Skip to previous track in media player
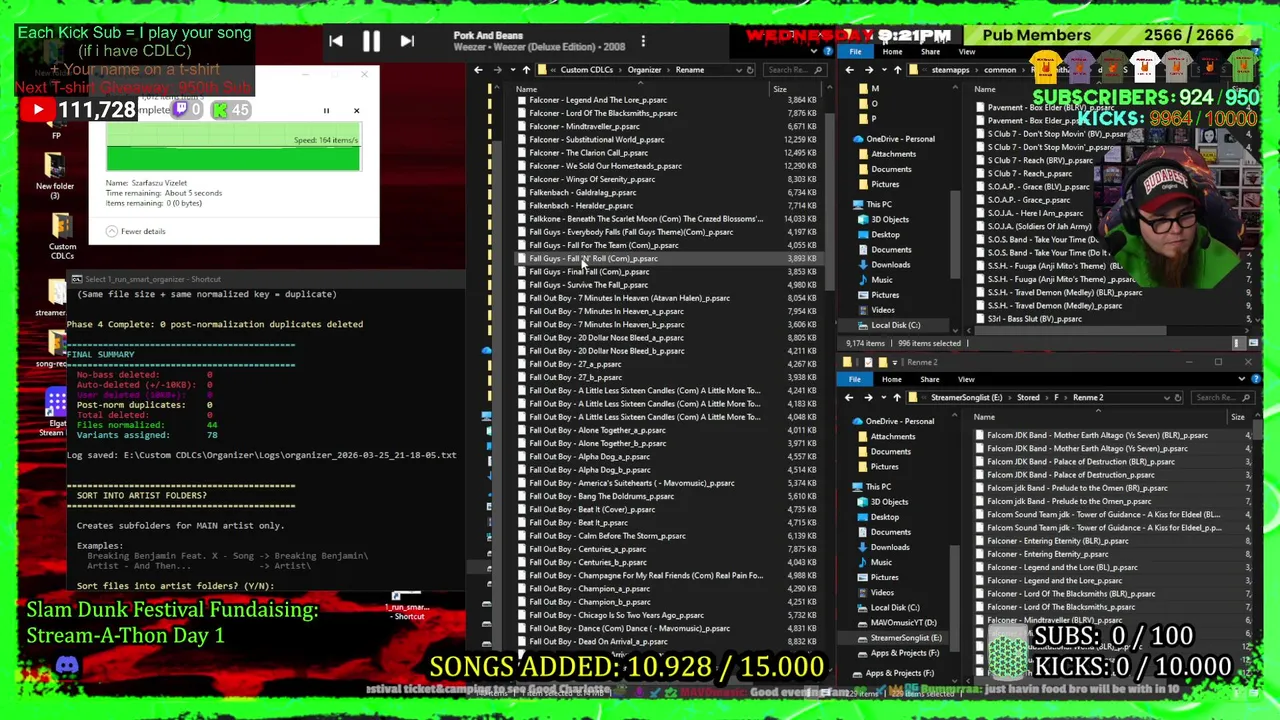Screen dimensions: 1280x720 [336, 41]
